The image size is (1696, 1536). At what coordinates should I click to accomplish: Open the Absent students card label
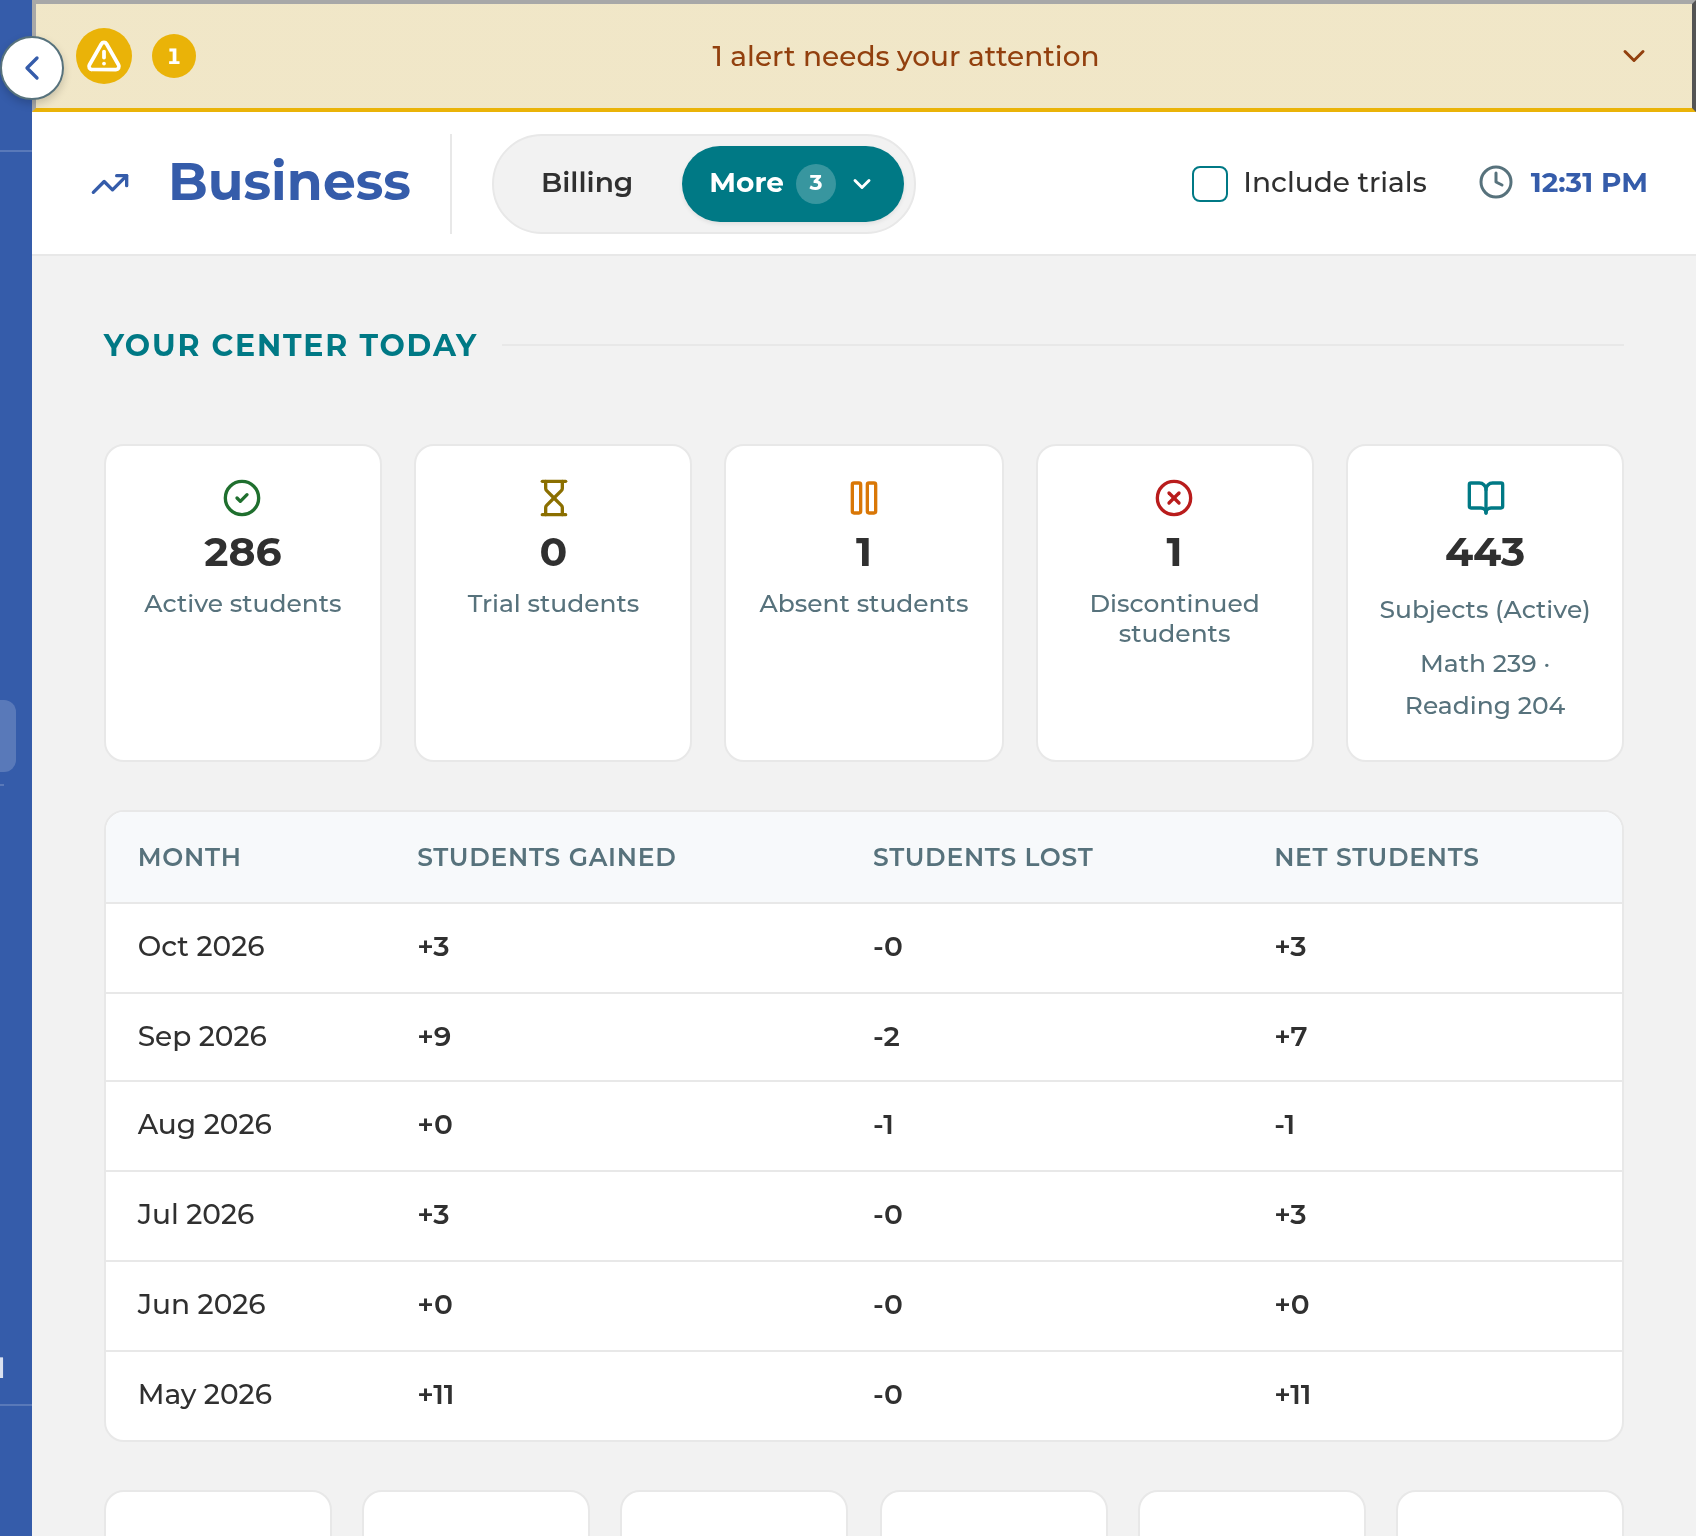[864, 603]
